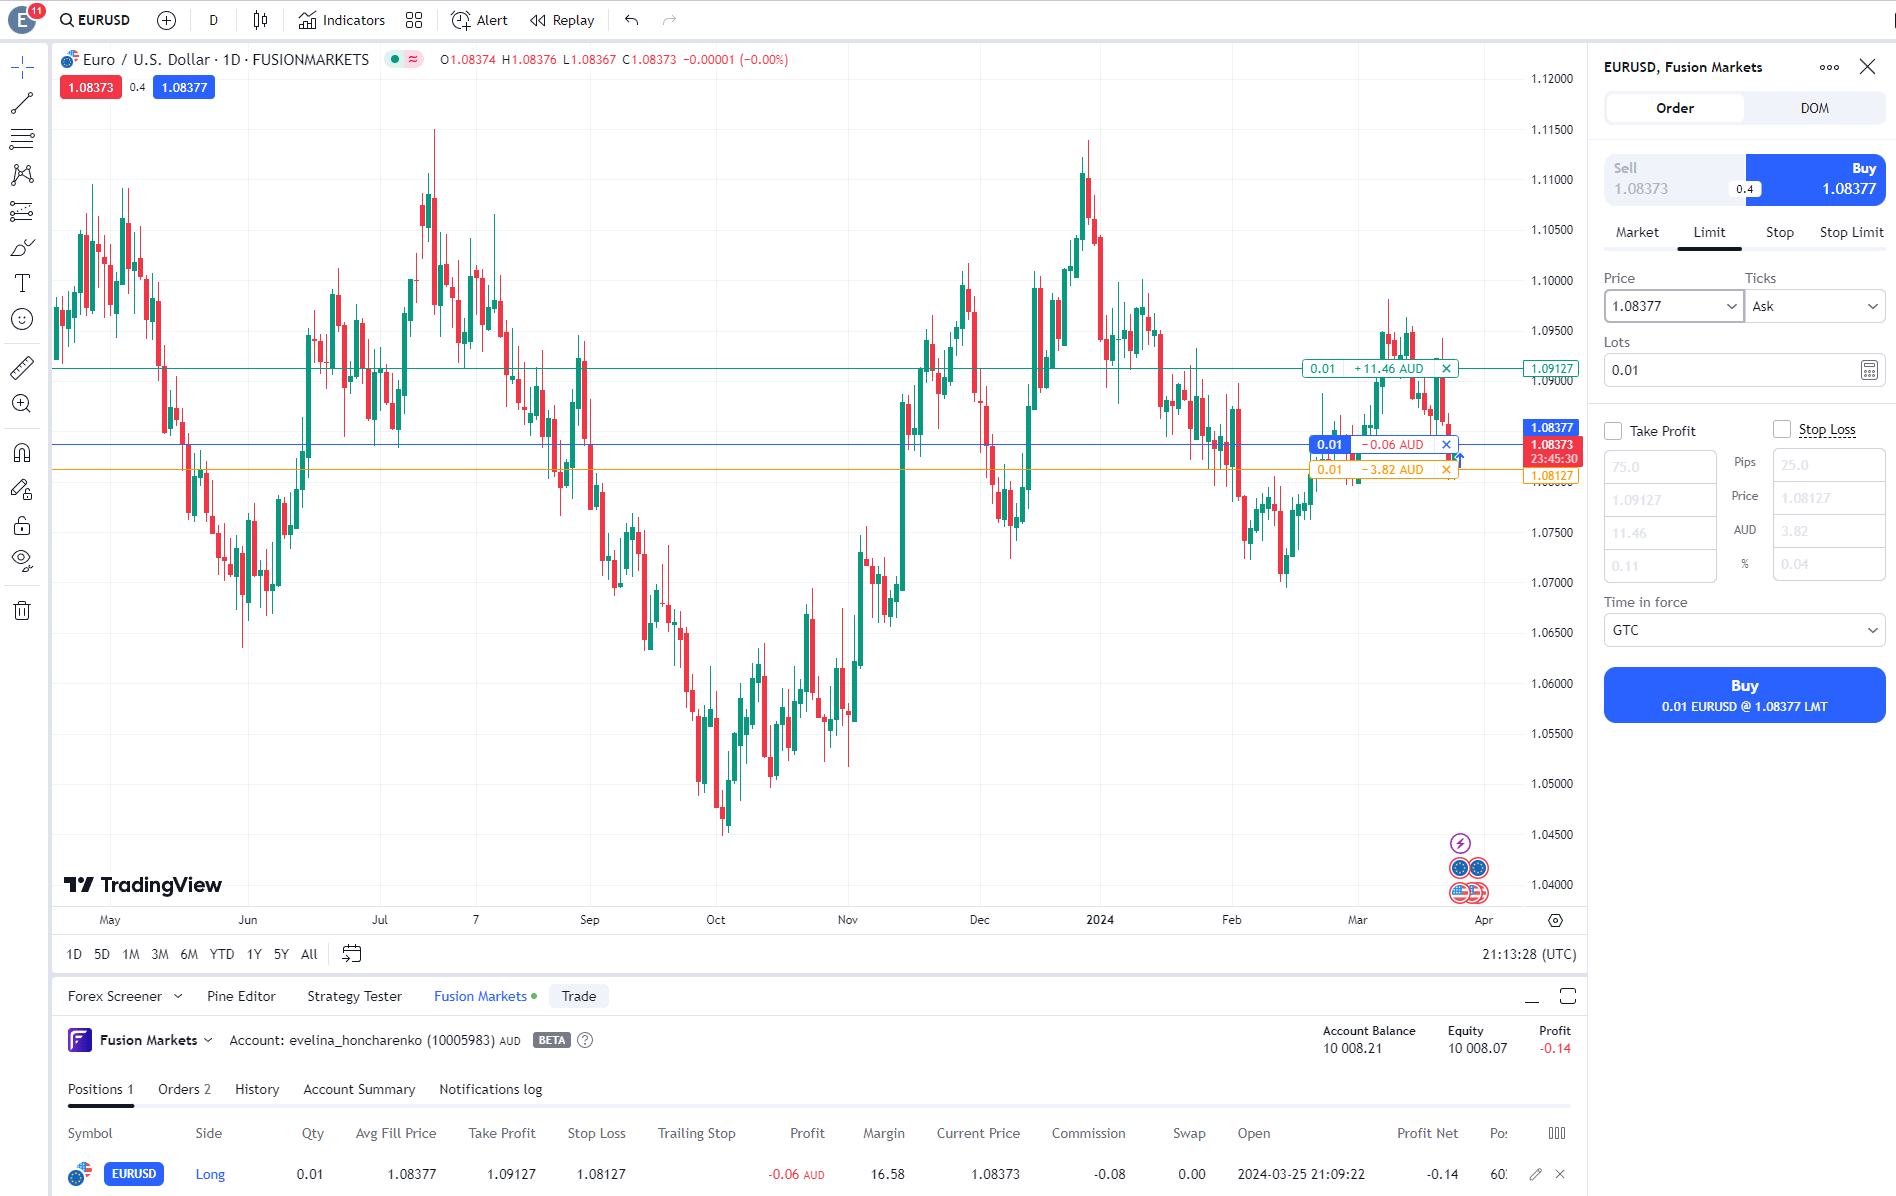
Task: Open the Account Summary tab
Action: tap(359, 1089)
